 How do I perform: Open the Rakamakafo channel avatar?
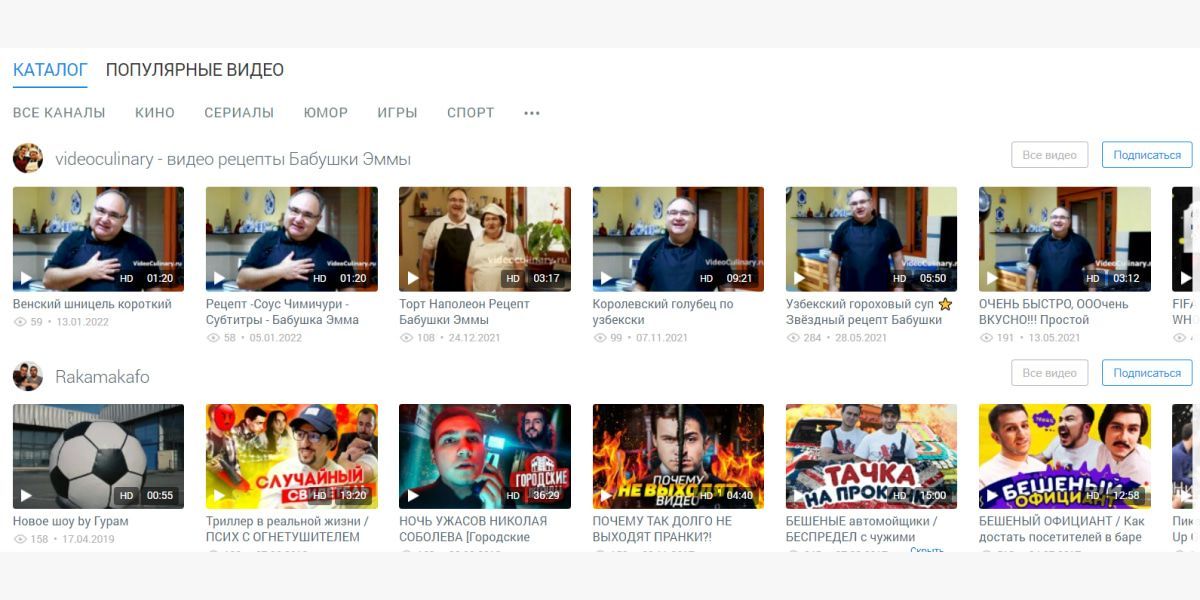coord(28,375)
